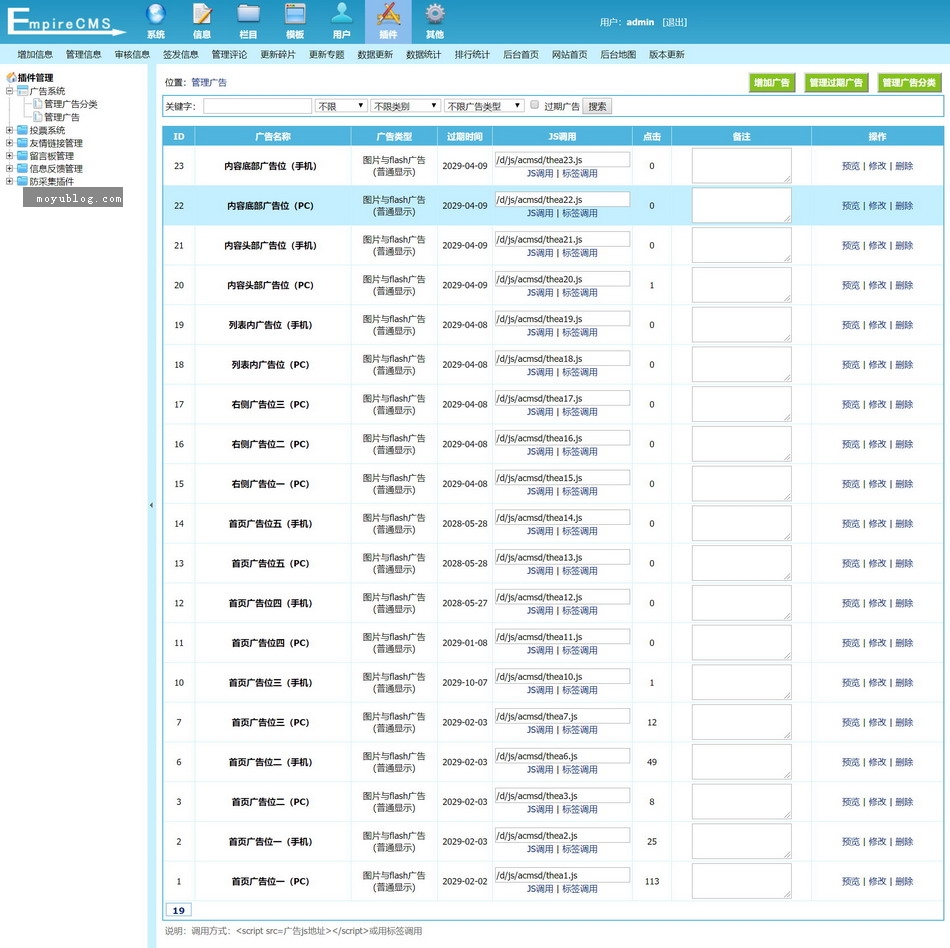Open the 信息 section in the top navigation
The width and height of the screenshot is (950, 948).
pos(202,22)
